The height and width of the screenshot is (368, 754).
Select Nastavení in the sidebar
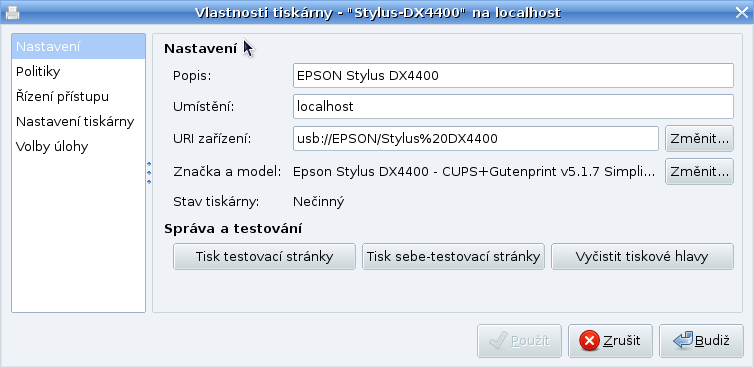point(78,47)
